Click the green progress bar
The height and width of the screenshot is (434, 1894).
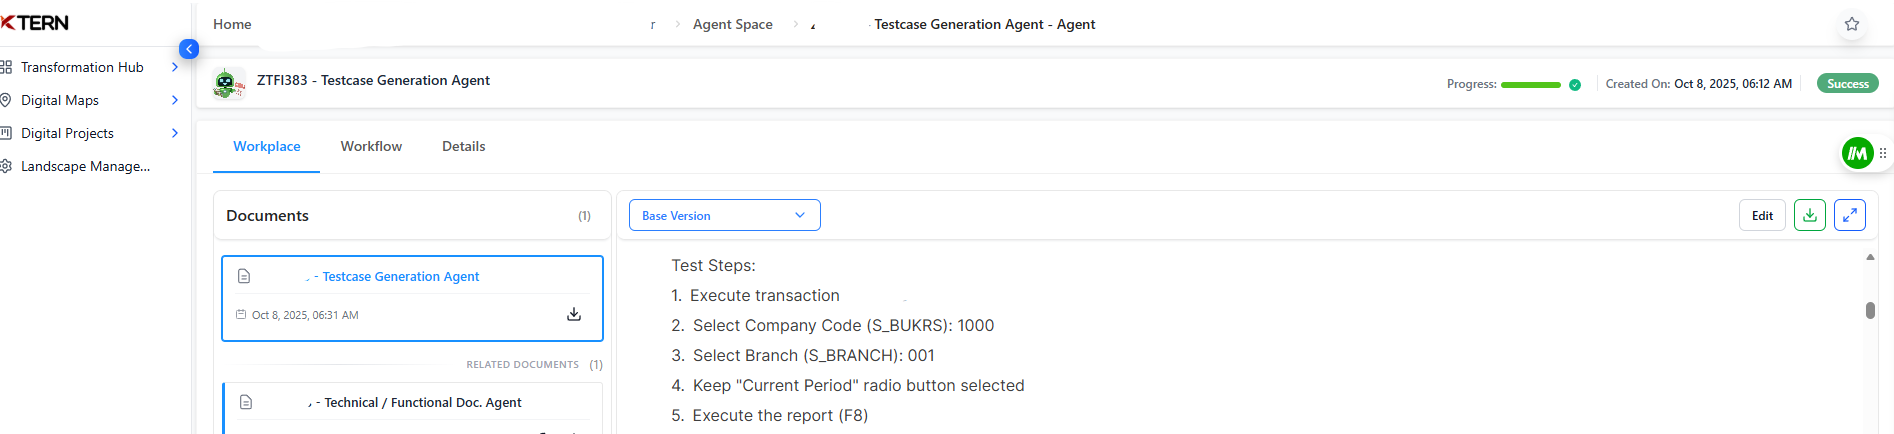[1530, 85]
